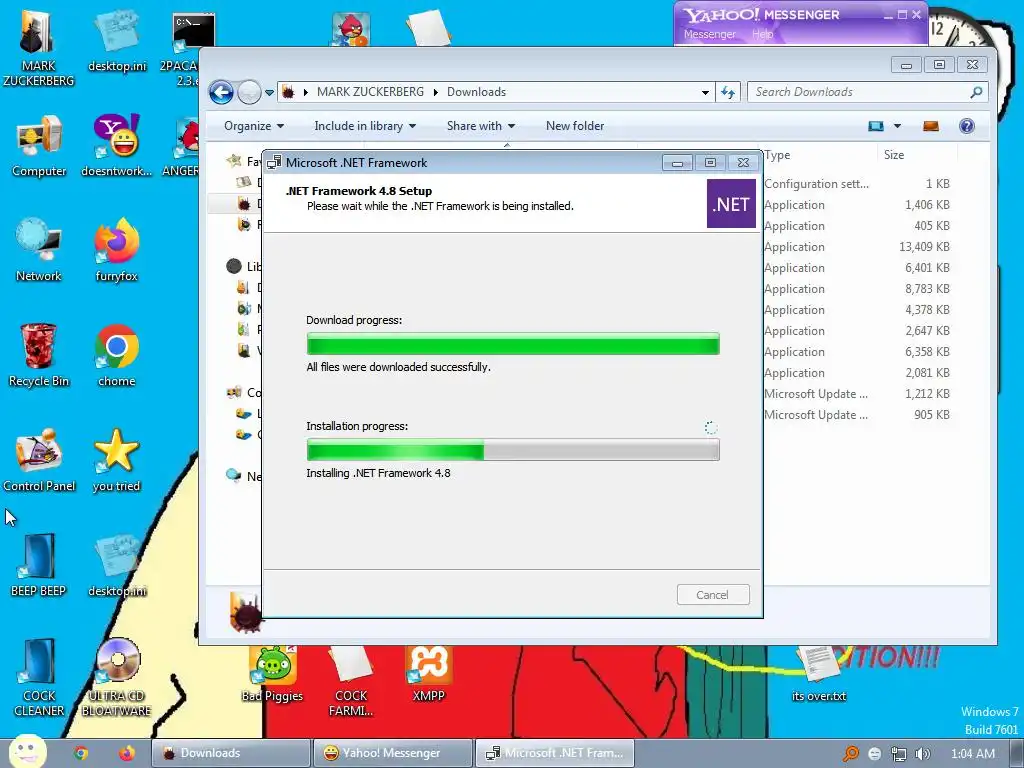Image resolution: width=1024 pixels, height=768 pixels.
Task: Select the row sized 13,409 KB
Action: pos(856,247)
